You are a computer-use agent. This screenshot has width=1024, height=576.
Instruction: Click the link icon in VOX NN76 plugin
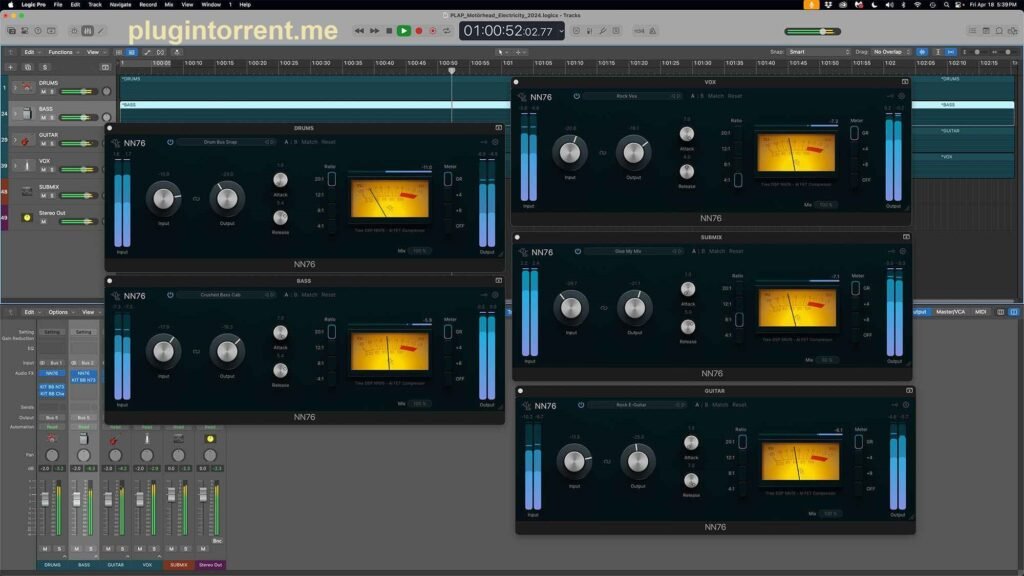pyautogui.click(x=603, y=153)
